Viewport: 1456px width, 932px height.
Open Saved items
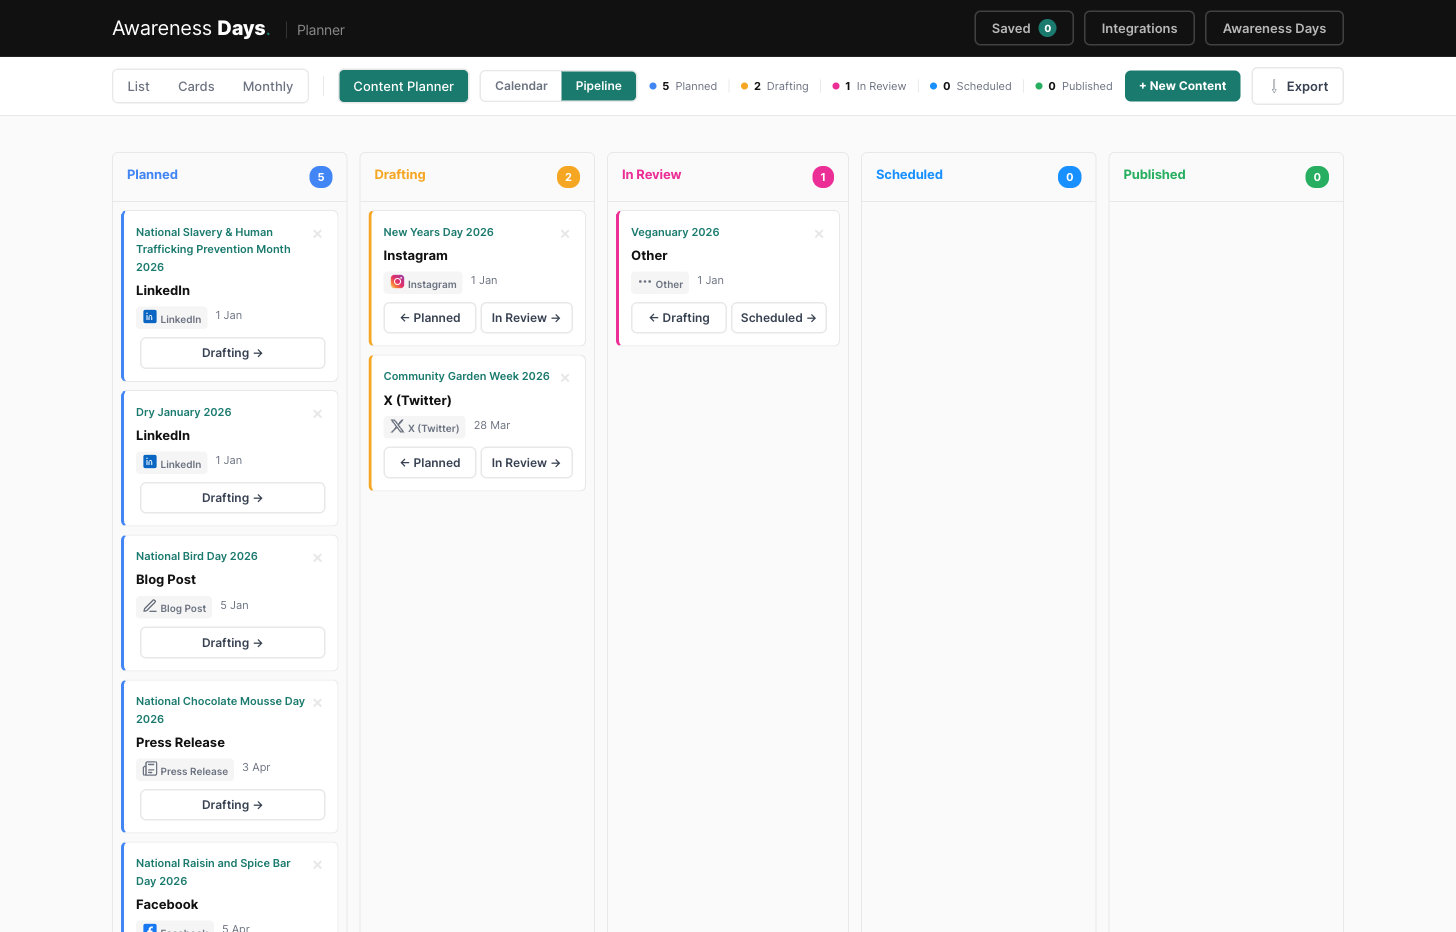tap(1024, 28)
